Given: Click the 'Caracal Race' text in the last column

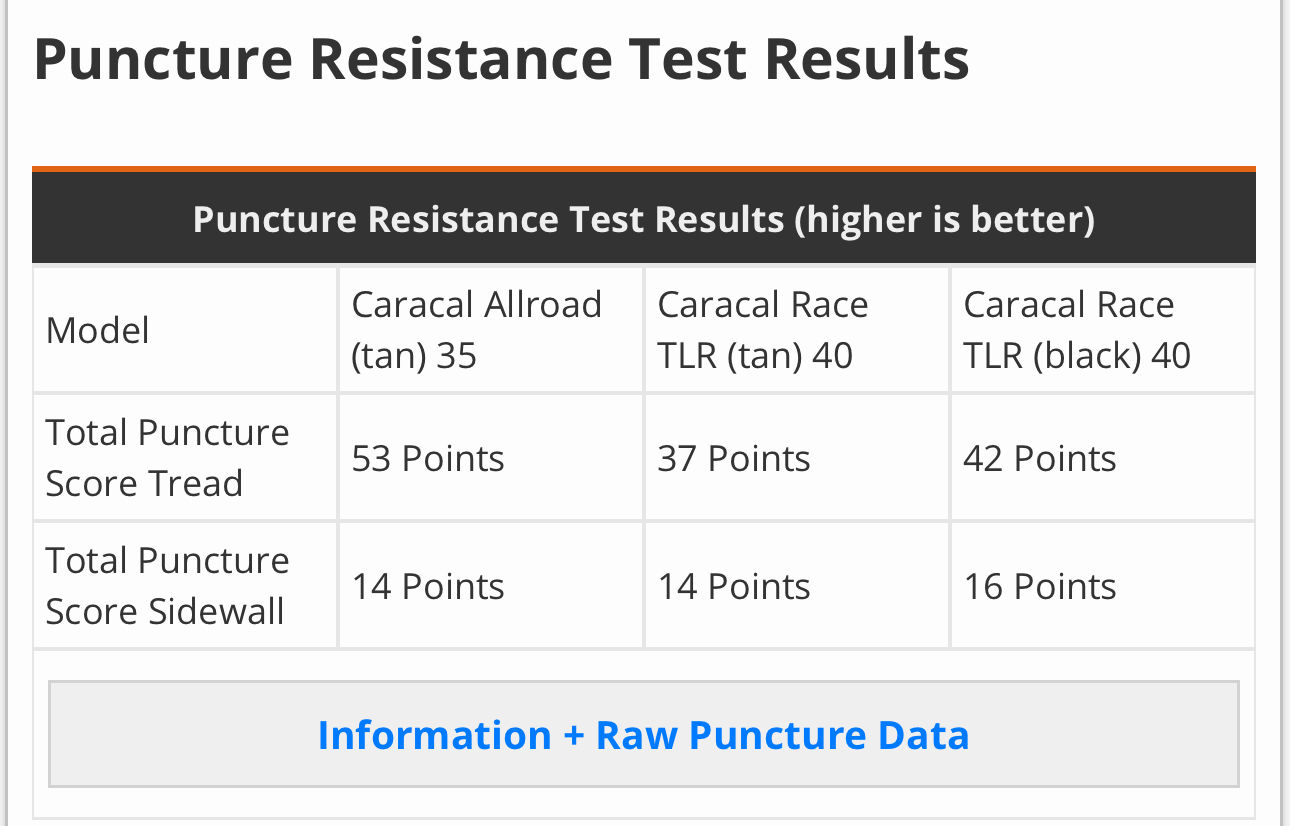Looking at the screenshot, I should point(1068,304).
